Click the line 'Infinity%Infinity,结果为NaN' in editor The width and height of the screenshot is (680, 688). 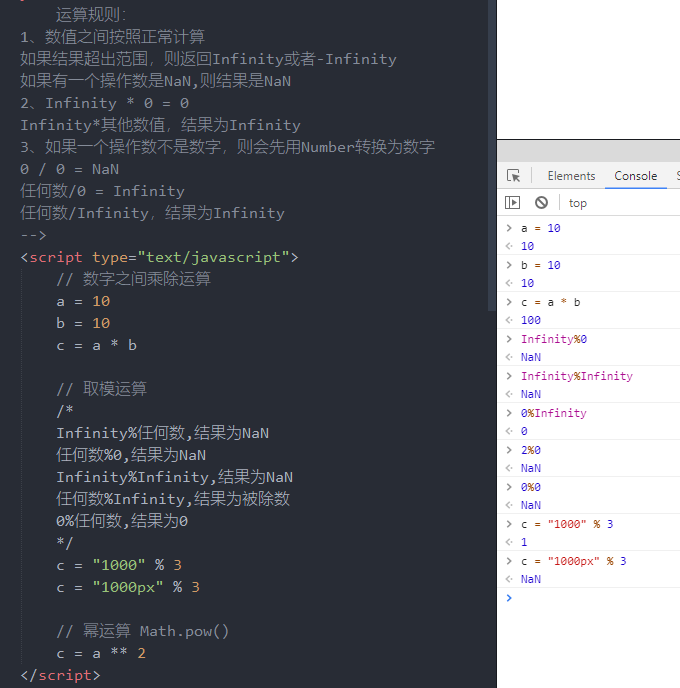(x=175, y=477)
